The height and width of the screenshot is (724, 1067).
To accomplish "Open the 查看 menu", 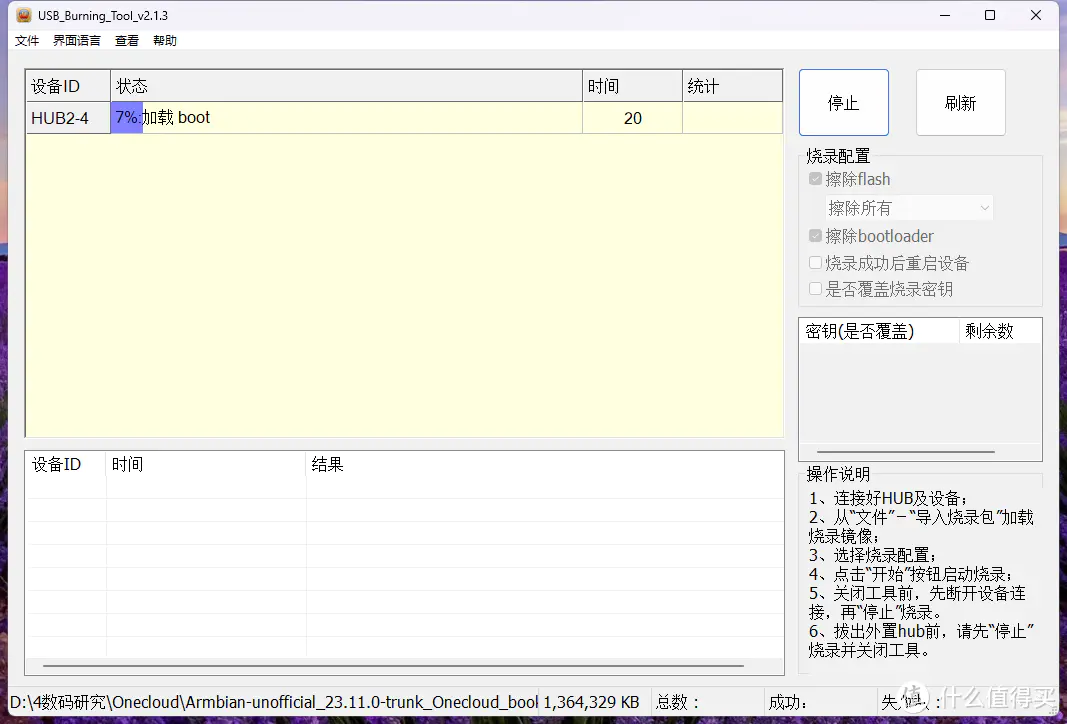I will (x=127, y=41).
